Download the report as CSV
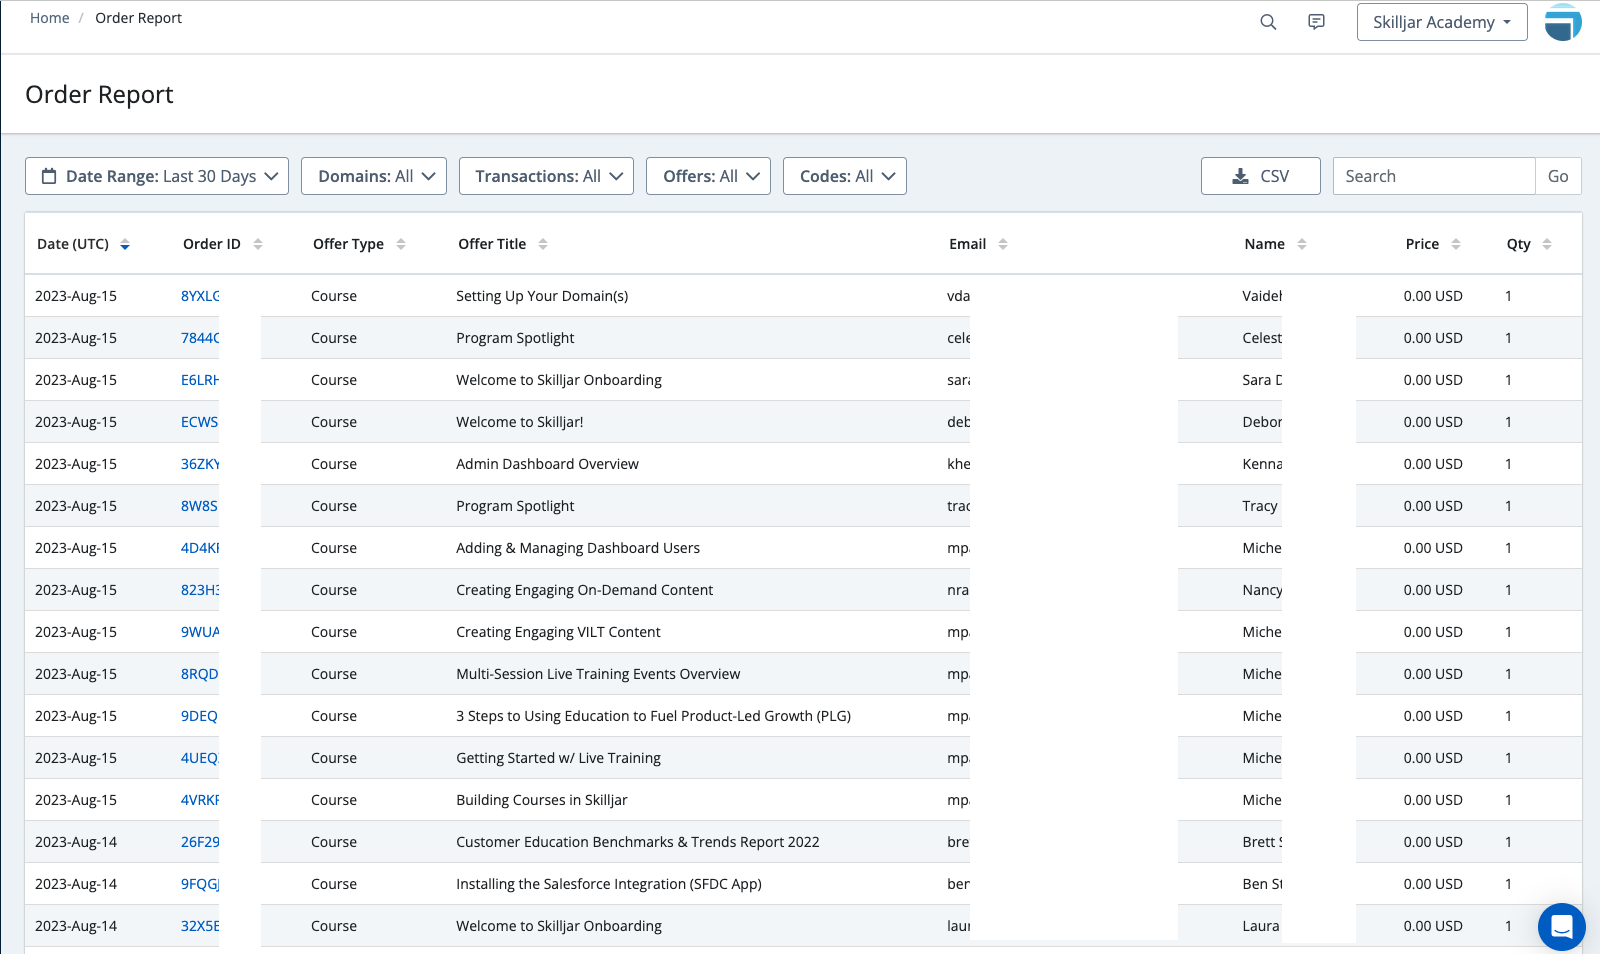The width and height of the screenshot is (1600, 954). point(1260,176)
